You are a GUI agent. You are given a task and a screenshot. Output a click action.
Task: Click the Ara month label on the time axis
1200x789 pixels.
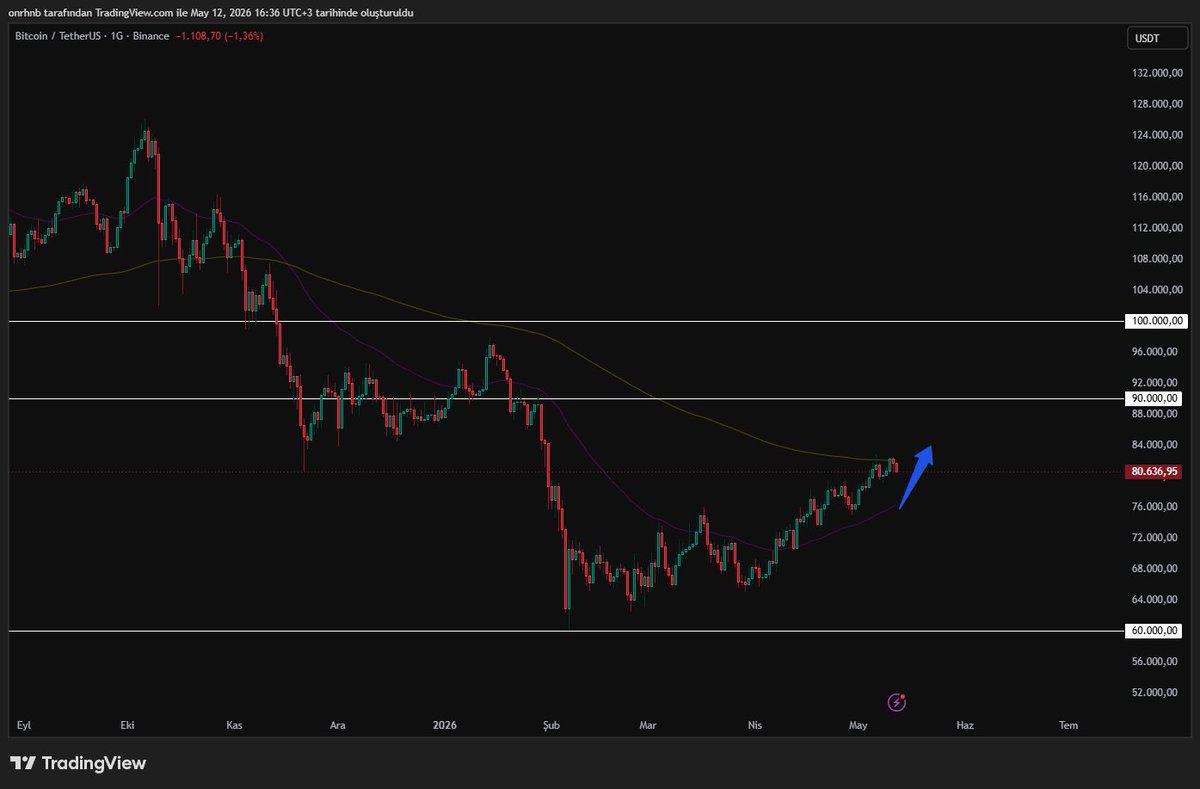(338, 725)
